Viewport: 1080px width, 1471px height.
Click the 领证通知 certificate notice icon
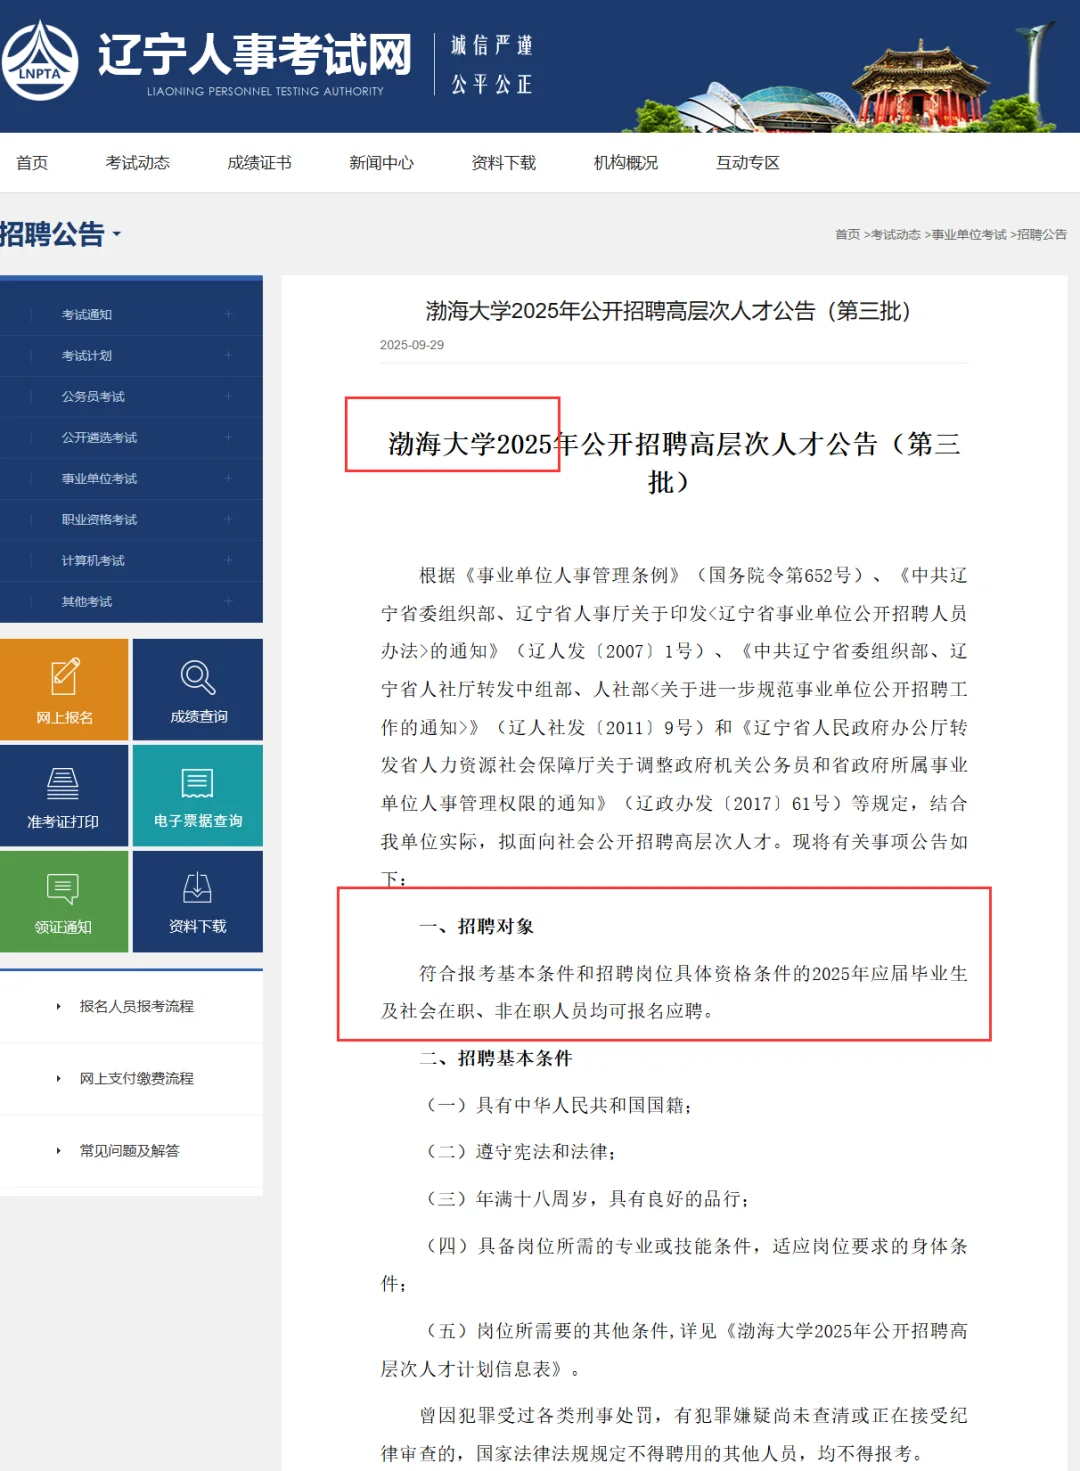[x=64, y=901]
